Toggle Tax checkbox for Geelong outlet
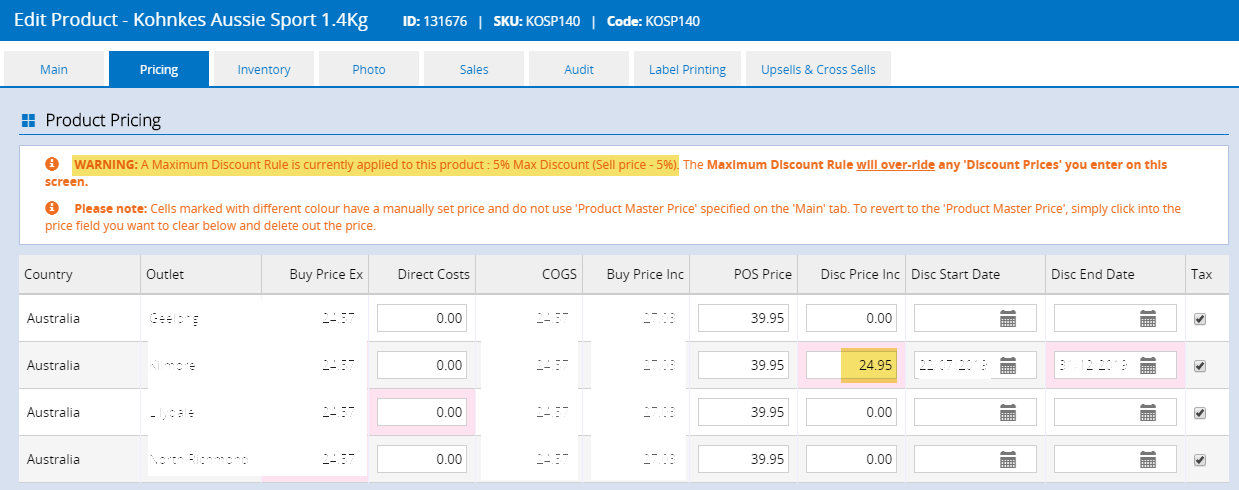Viewport: 1239px width, 490px height. pos(1200,319)
